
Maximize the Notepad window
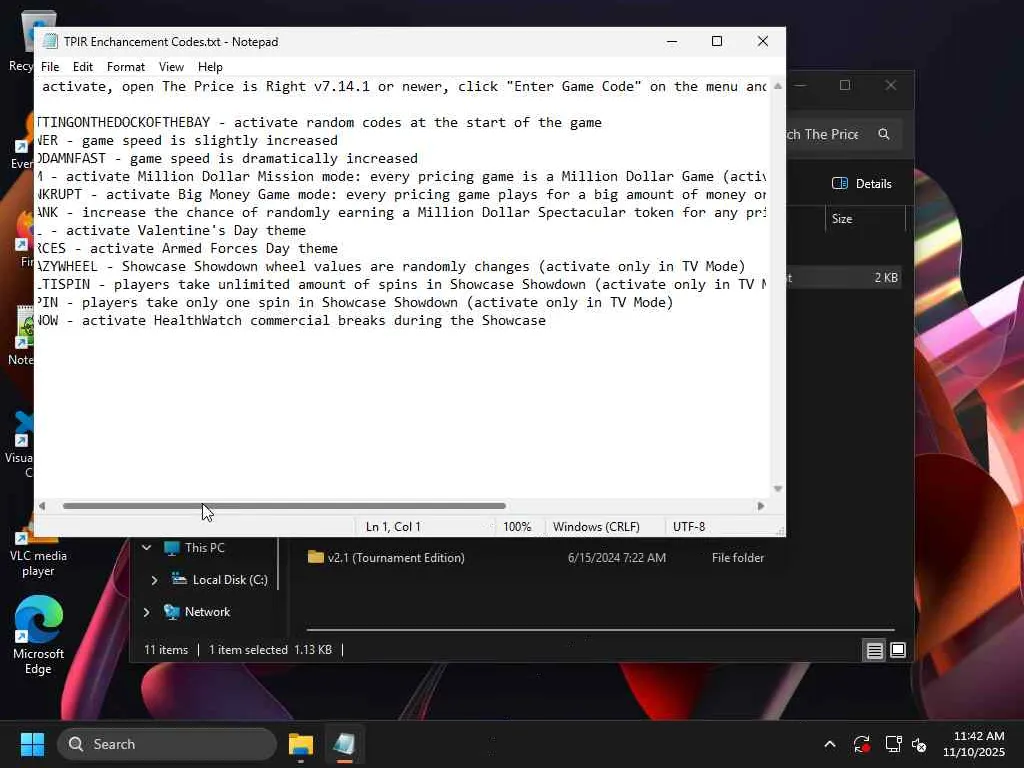point(716,41)
